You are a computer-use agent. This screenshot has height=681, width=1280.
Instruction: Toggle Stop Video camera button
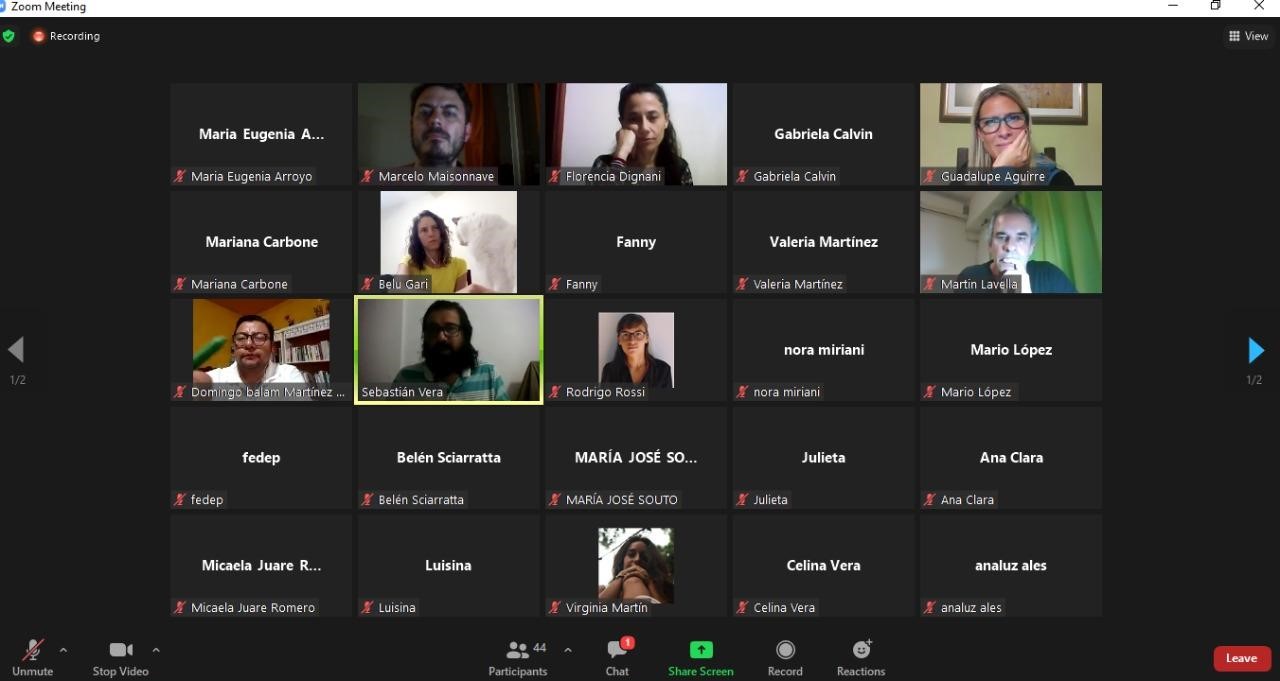pos(121,650)
